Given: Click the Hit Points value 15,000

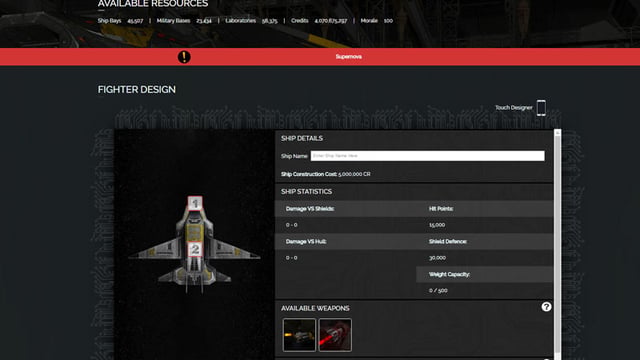Looking at the screenshot, I should point(437,225).
